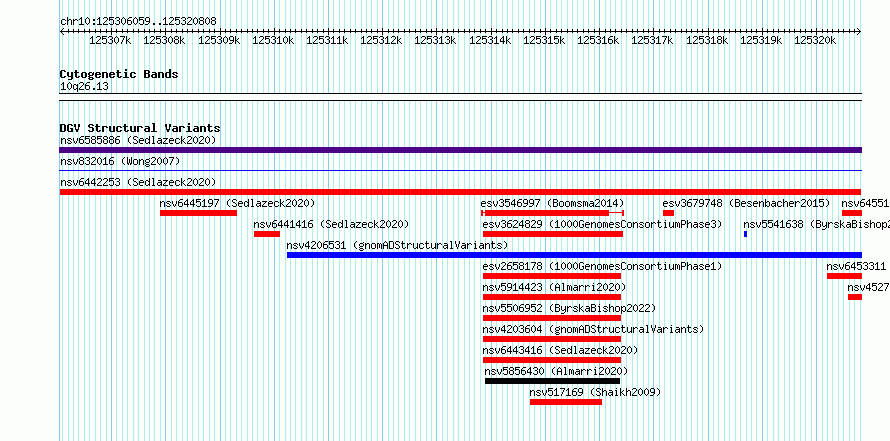The image size is (890, 441).
Task: Open the nsv5541638 ByrskaBishop label
Action: (x=816, y=224)
